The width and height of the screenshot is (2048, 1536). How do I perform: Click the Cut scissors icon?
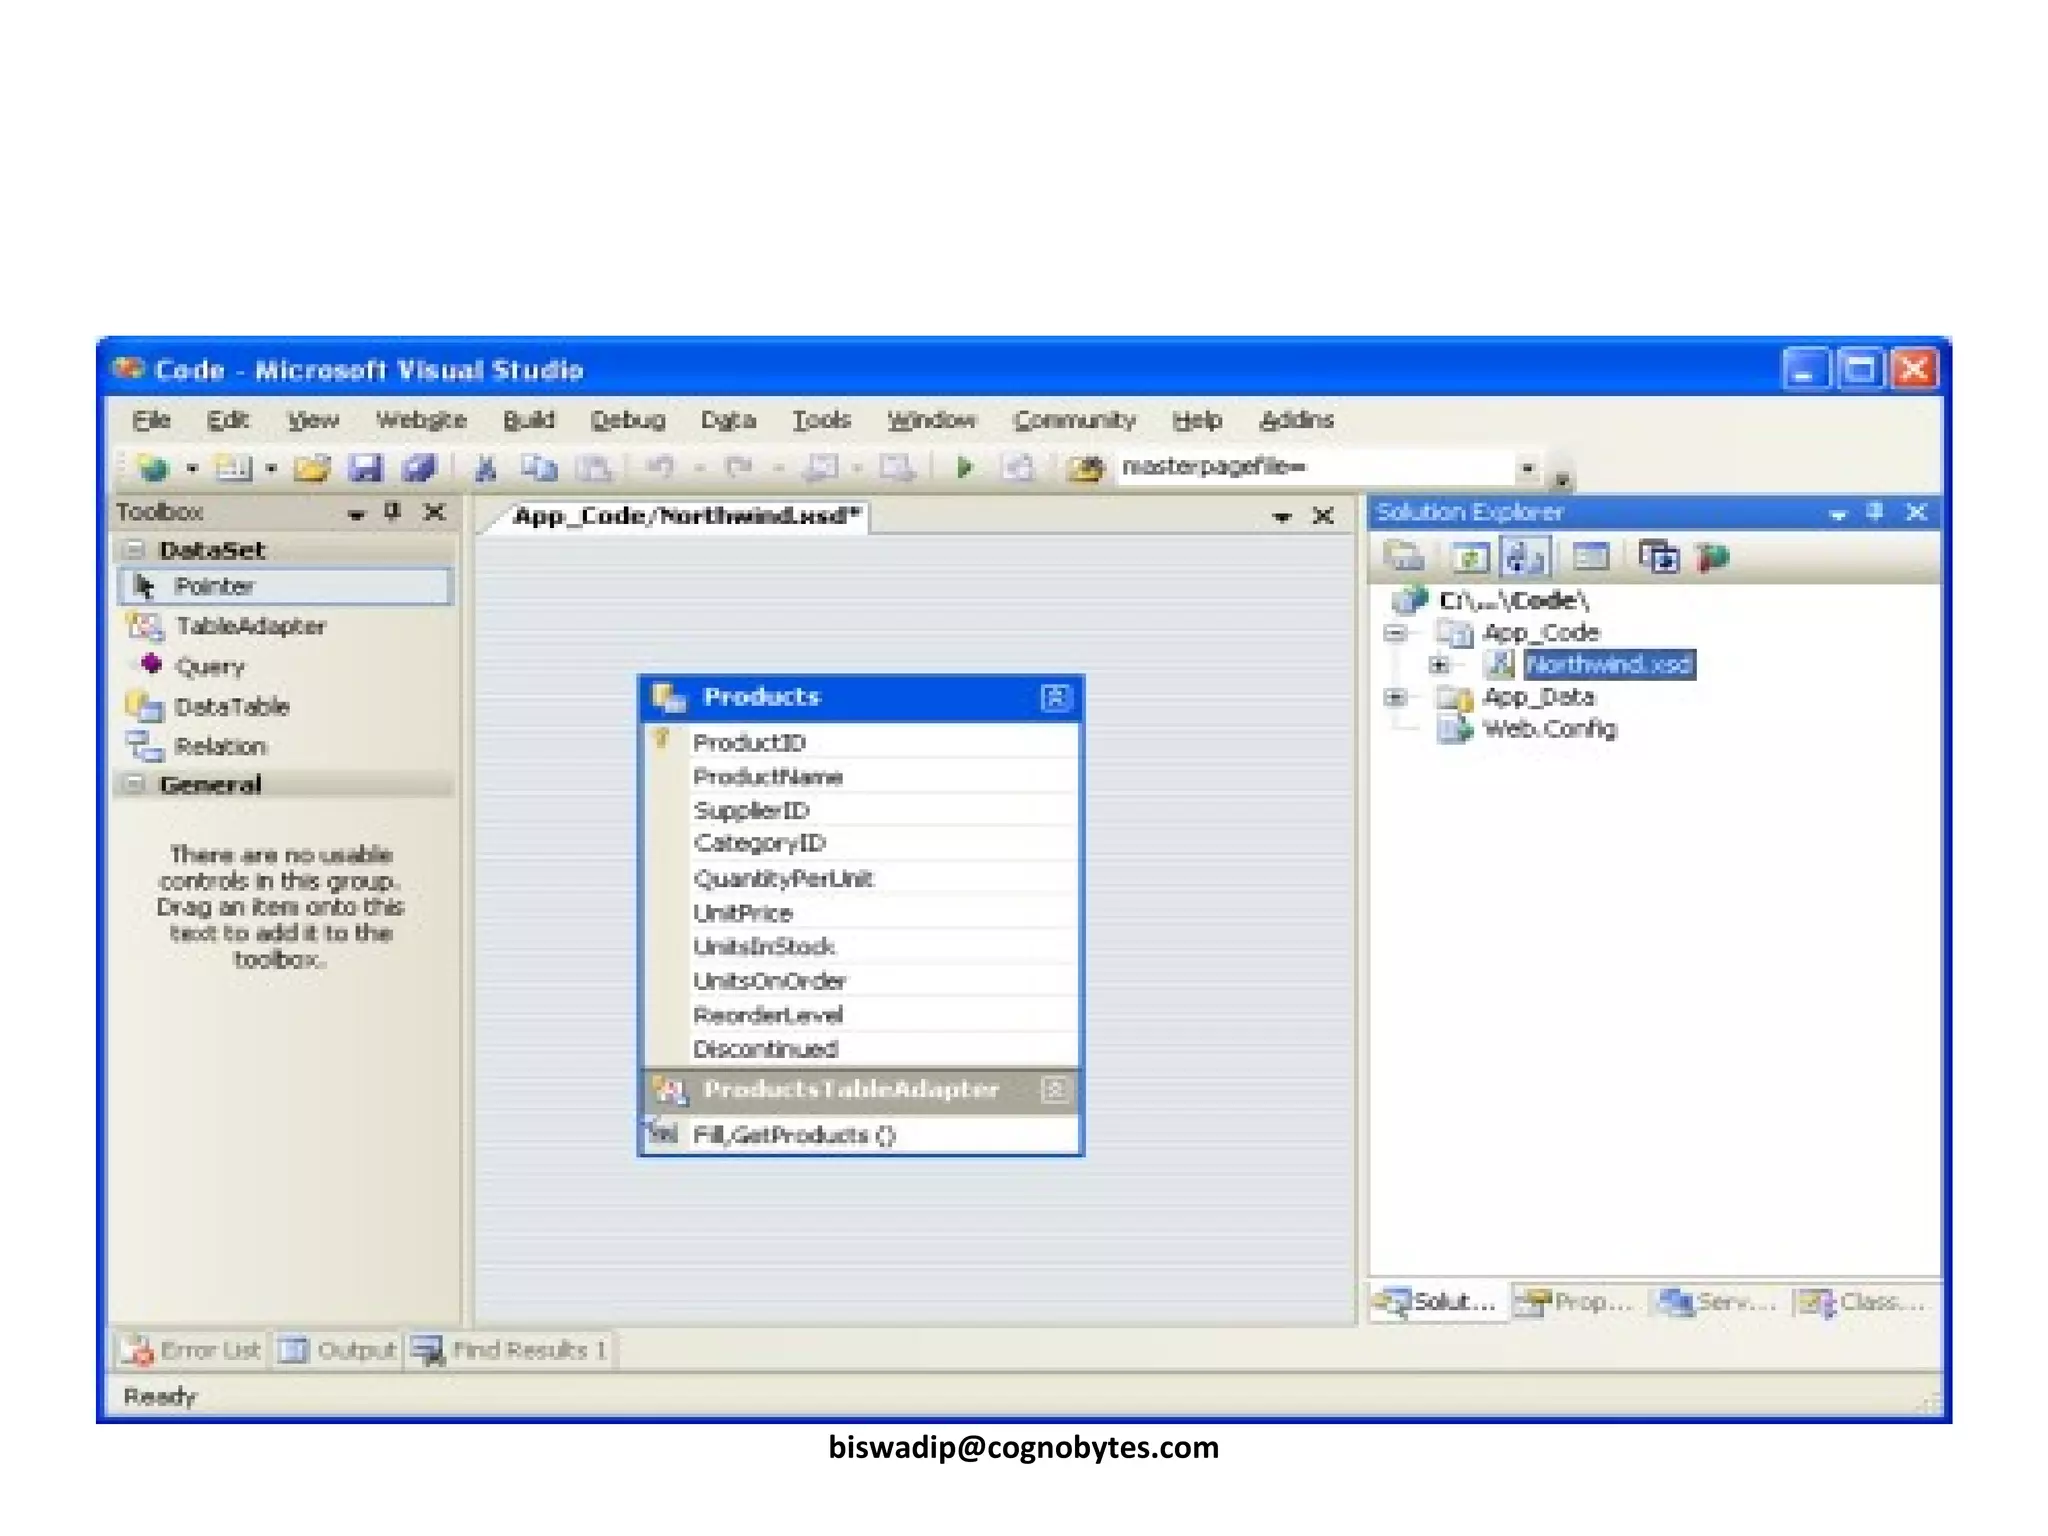pyautogui.click(x=486, y=468)
